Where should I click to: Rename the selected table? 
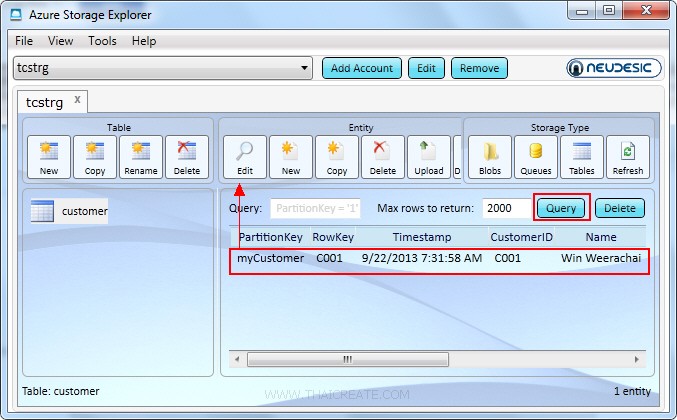(x=141, y=157)
